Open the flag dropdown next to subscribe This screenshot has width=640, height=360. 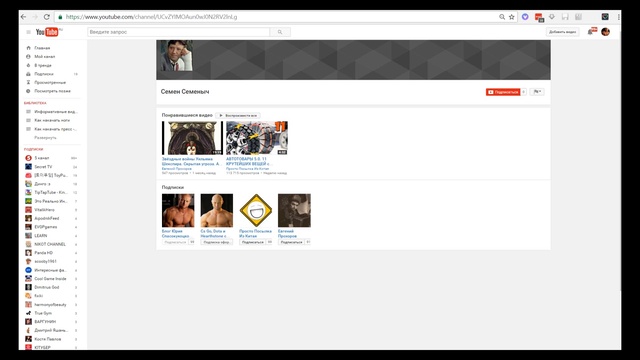point(537,92)
